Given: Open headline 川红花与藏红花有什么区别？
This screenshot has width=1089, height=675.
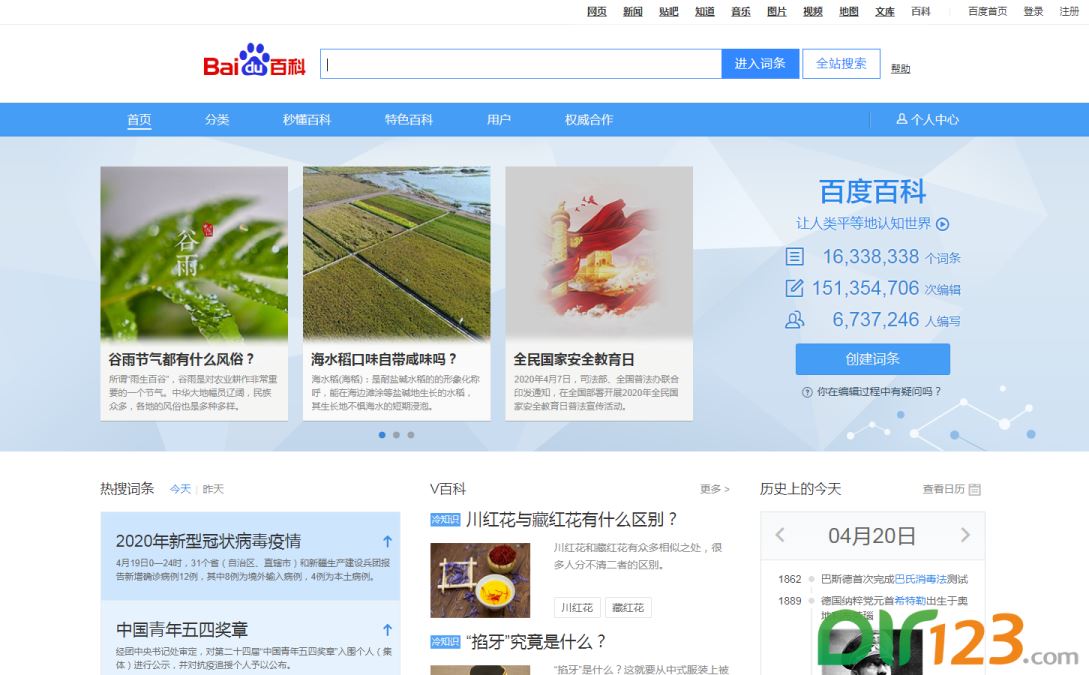Looking at the screenshot, I should pyautogui.click(x=572, y=519).
